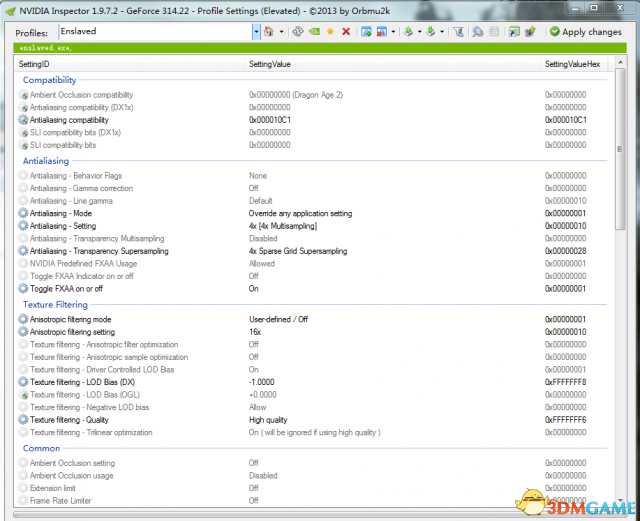Select the 'Frame Rate Limiter' row

coord(312,501)
